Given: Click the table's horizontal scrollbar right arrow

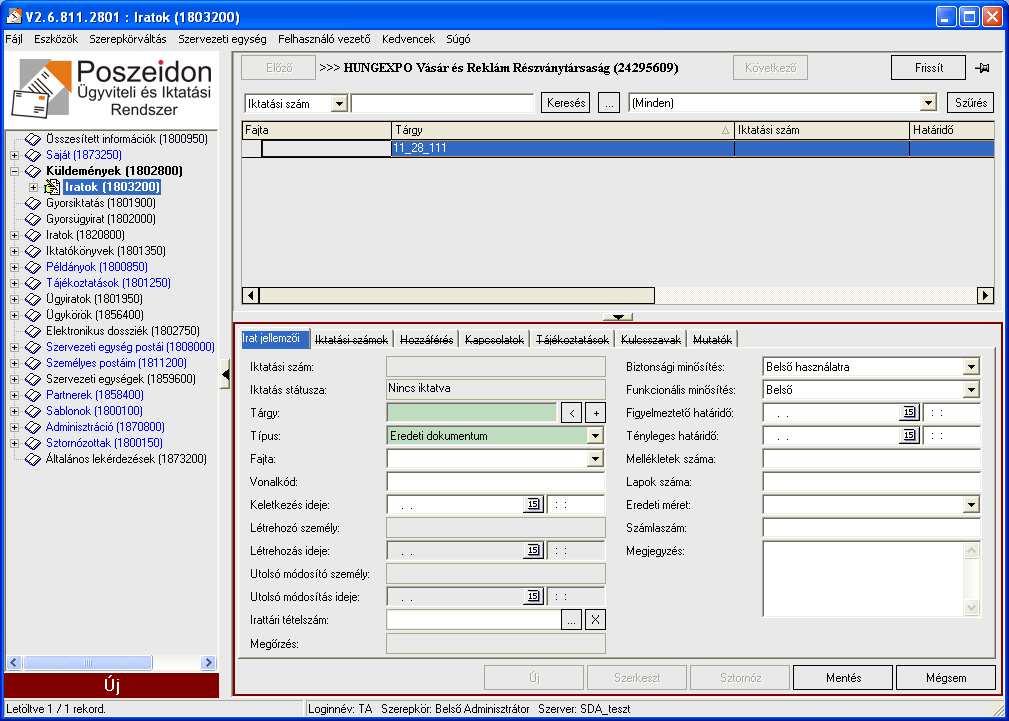Looking at the screenshot, I should click(x=985, y=295).
